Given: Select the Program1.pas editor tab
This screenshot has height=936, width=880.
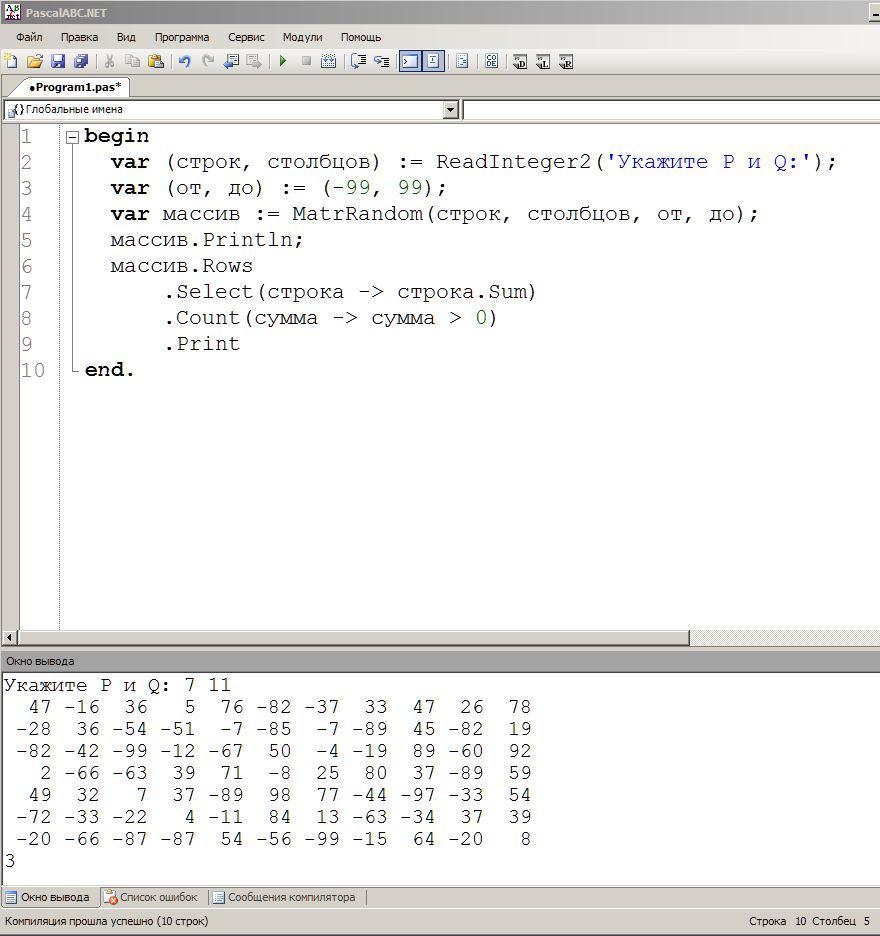Looking at the screenshot, I should tap(75, 87).
